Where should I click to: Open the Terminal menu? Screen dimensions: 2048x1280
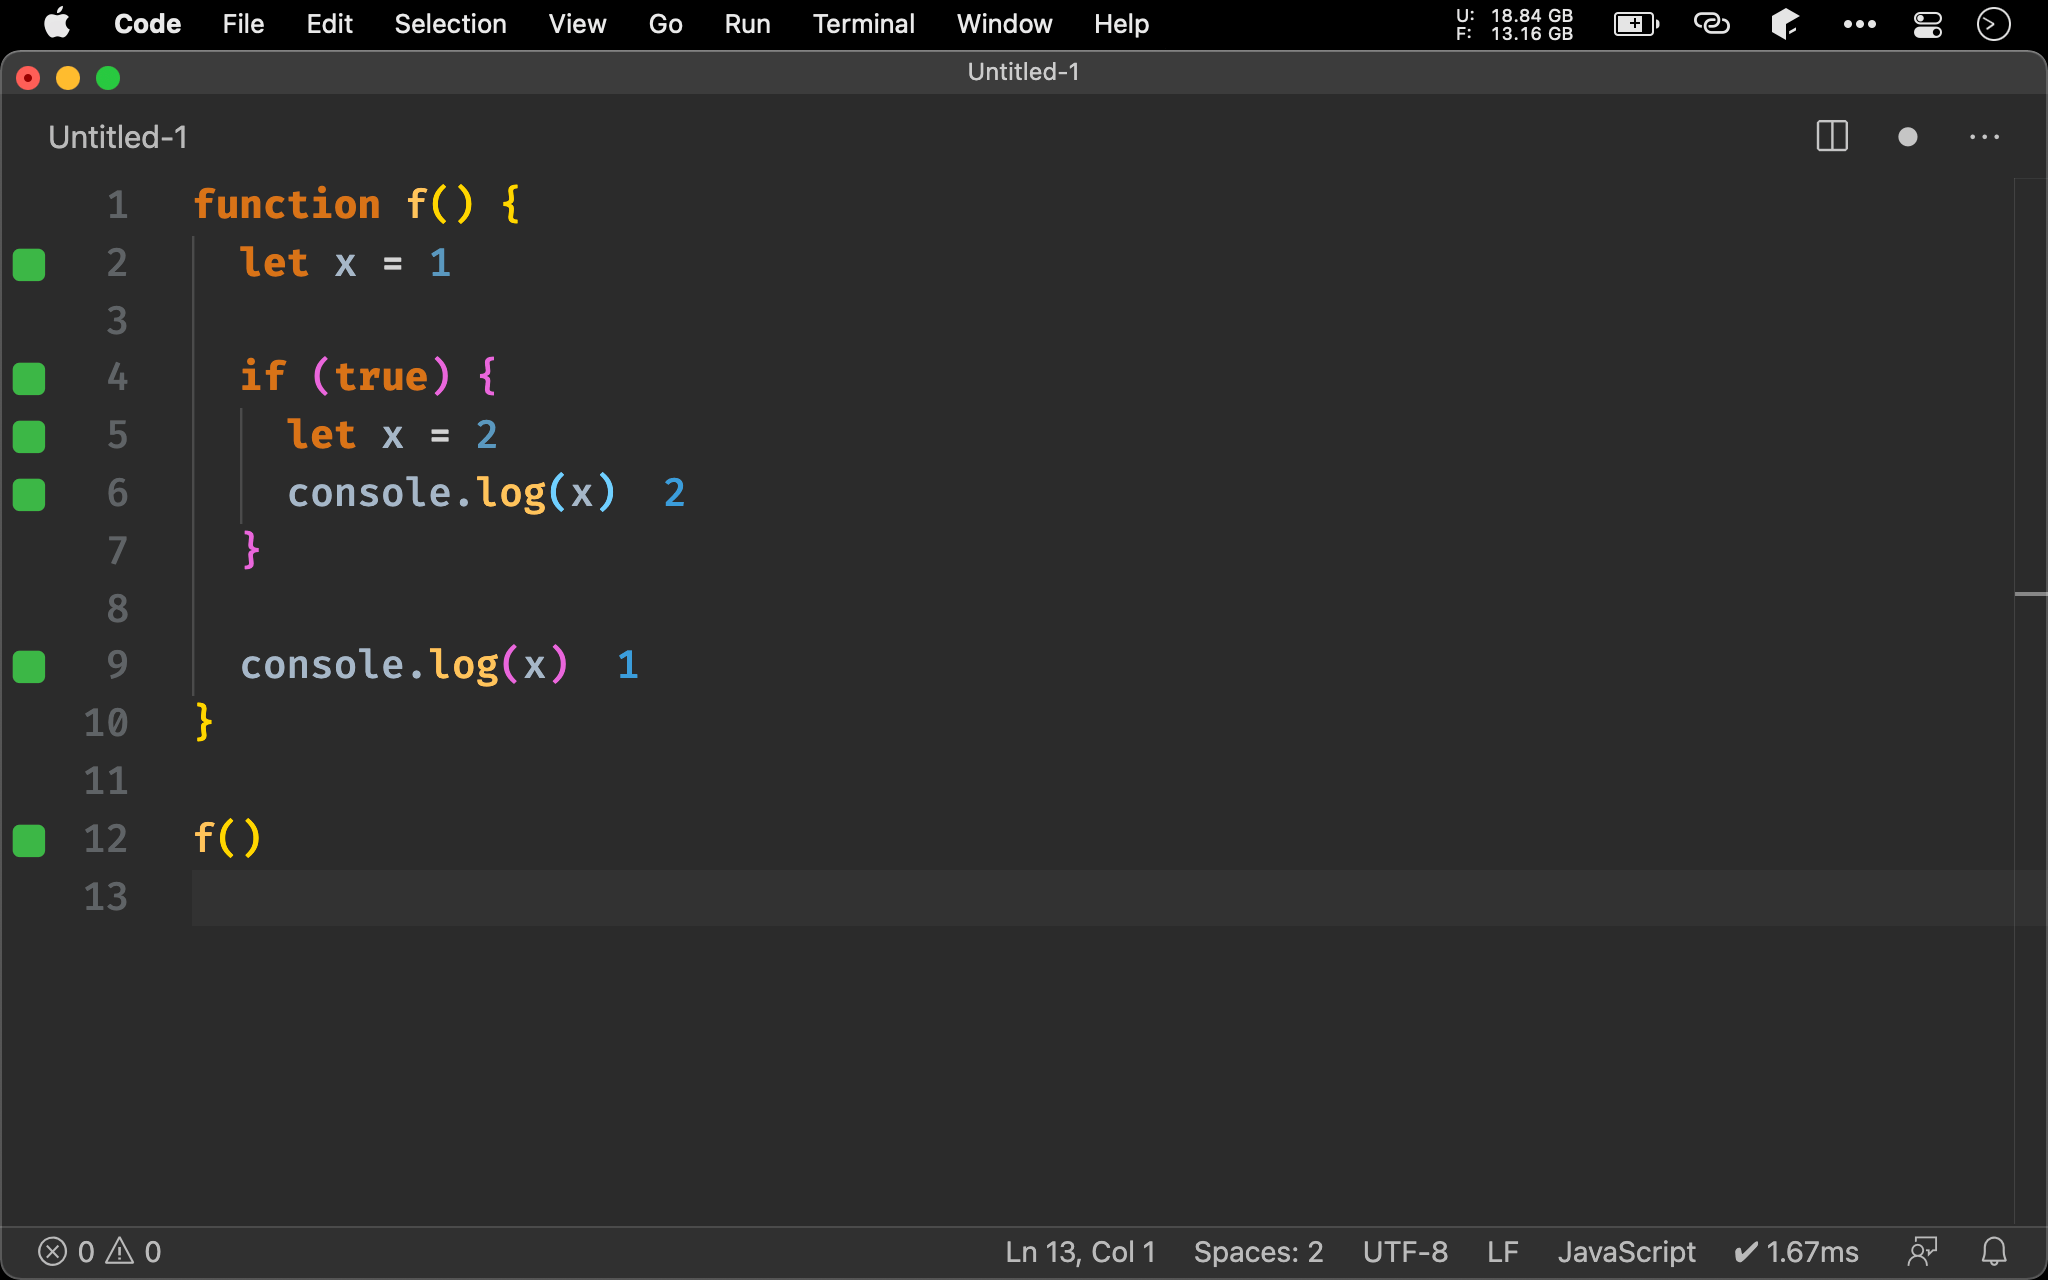(x=863, y=24)
